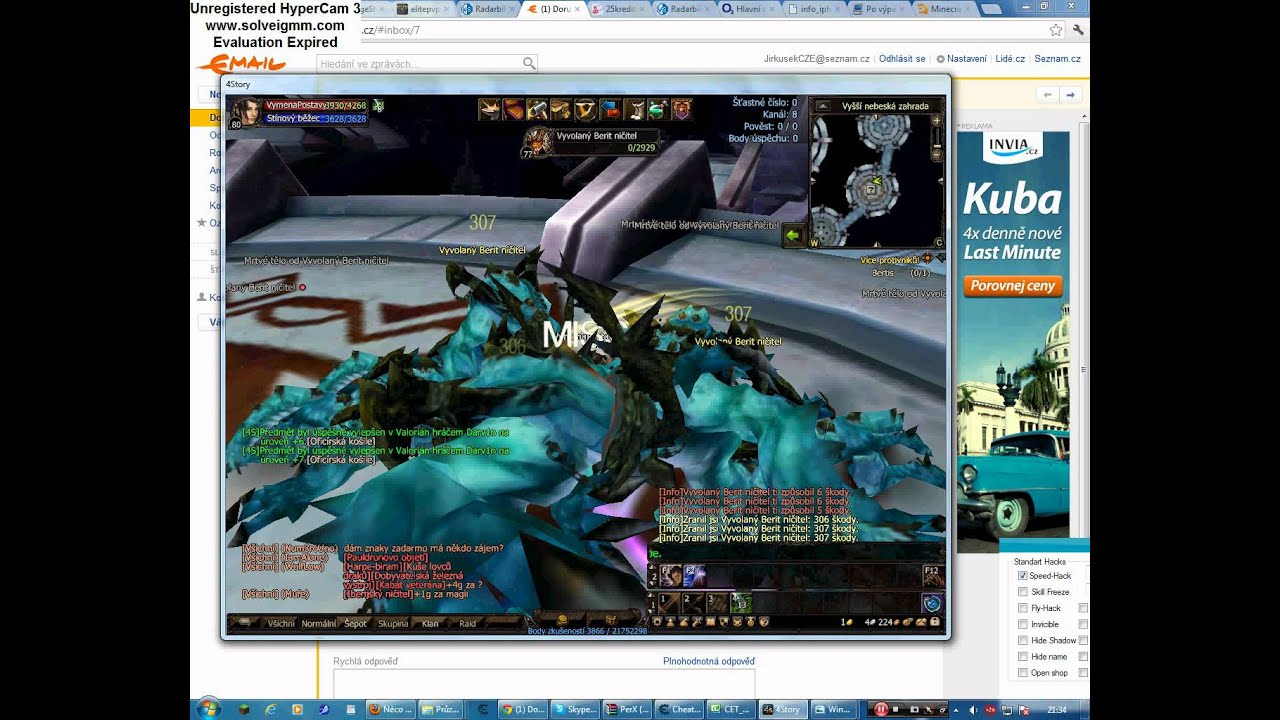Select the player character portrait
Image resolution: width=1280 pixels, height=720 pixels.
246,112
